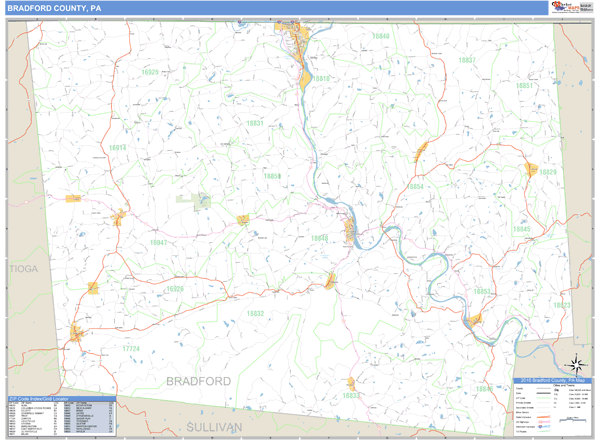600x440 pixels.
Task: Click the large BRADFORD county label
Action: click(x=199, y=381)
